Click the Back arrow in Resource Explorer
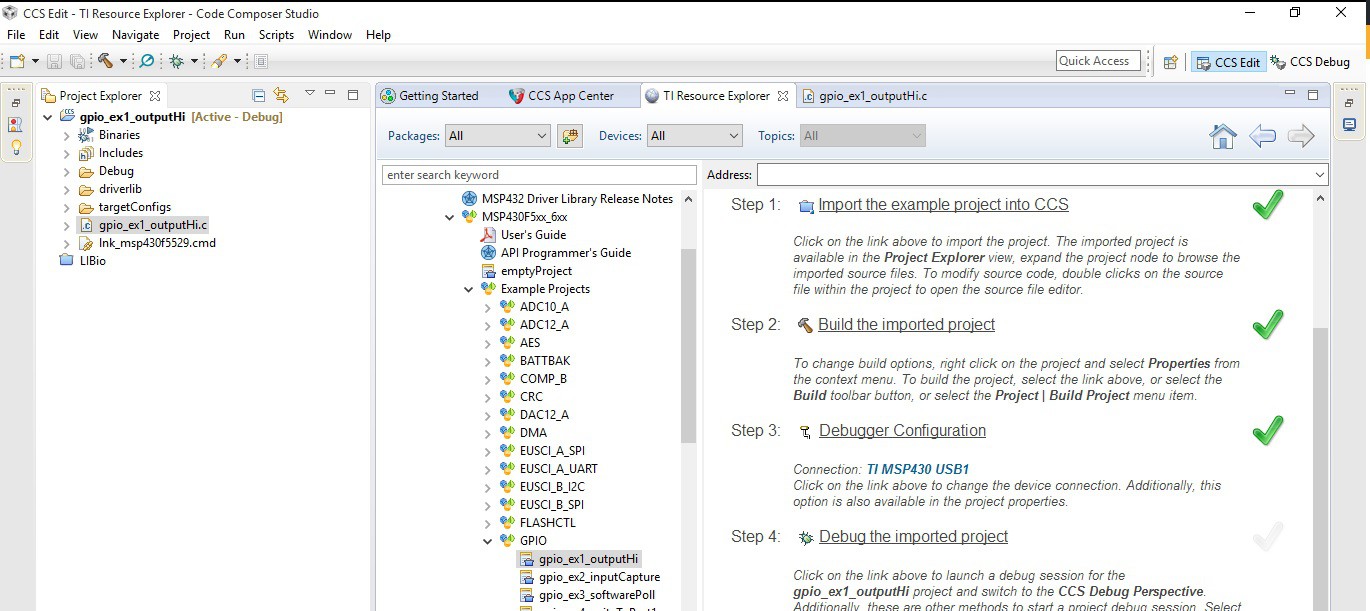 click(x=1262, y=136)
